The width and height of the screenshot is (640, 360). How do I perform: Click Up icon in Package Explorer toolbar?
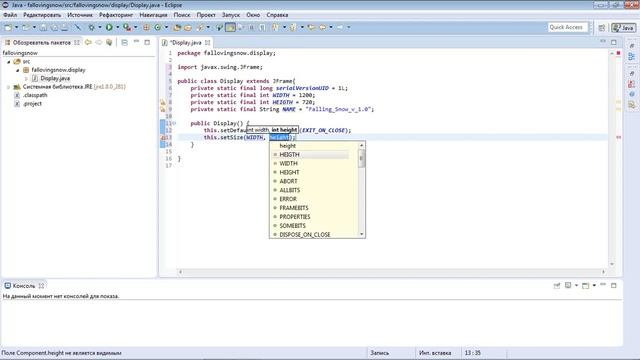[109, 42]
